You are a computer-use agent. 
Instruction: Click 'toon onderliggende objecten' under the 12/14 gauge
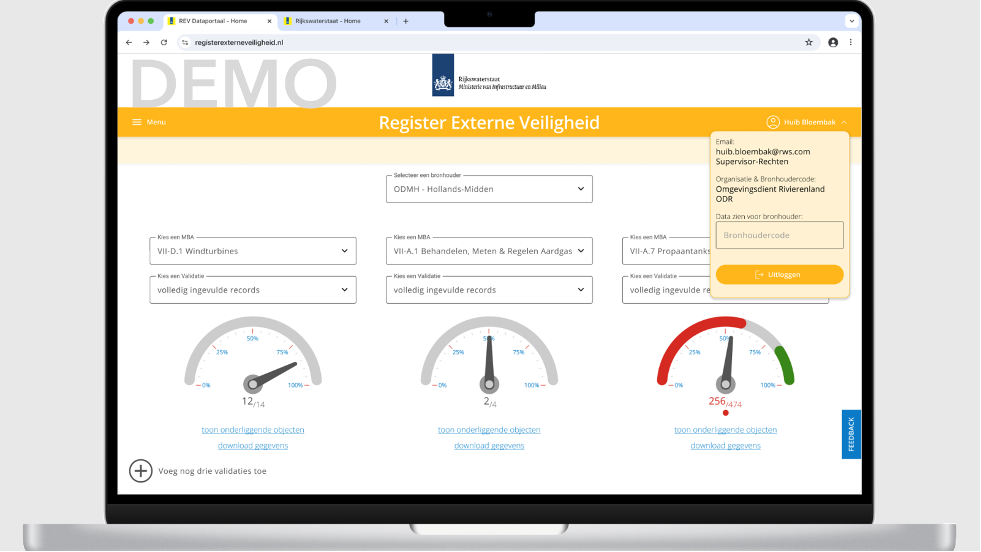pos(253,430)
